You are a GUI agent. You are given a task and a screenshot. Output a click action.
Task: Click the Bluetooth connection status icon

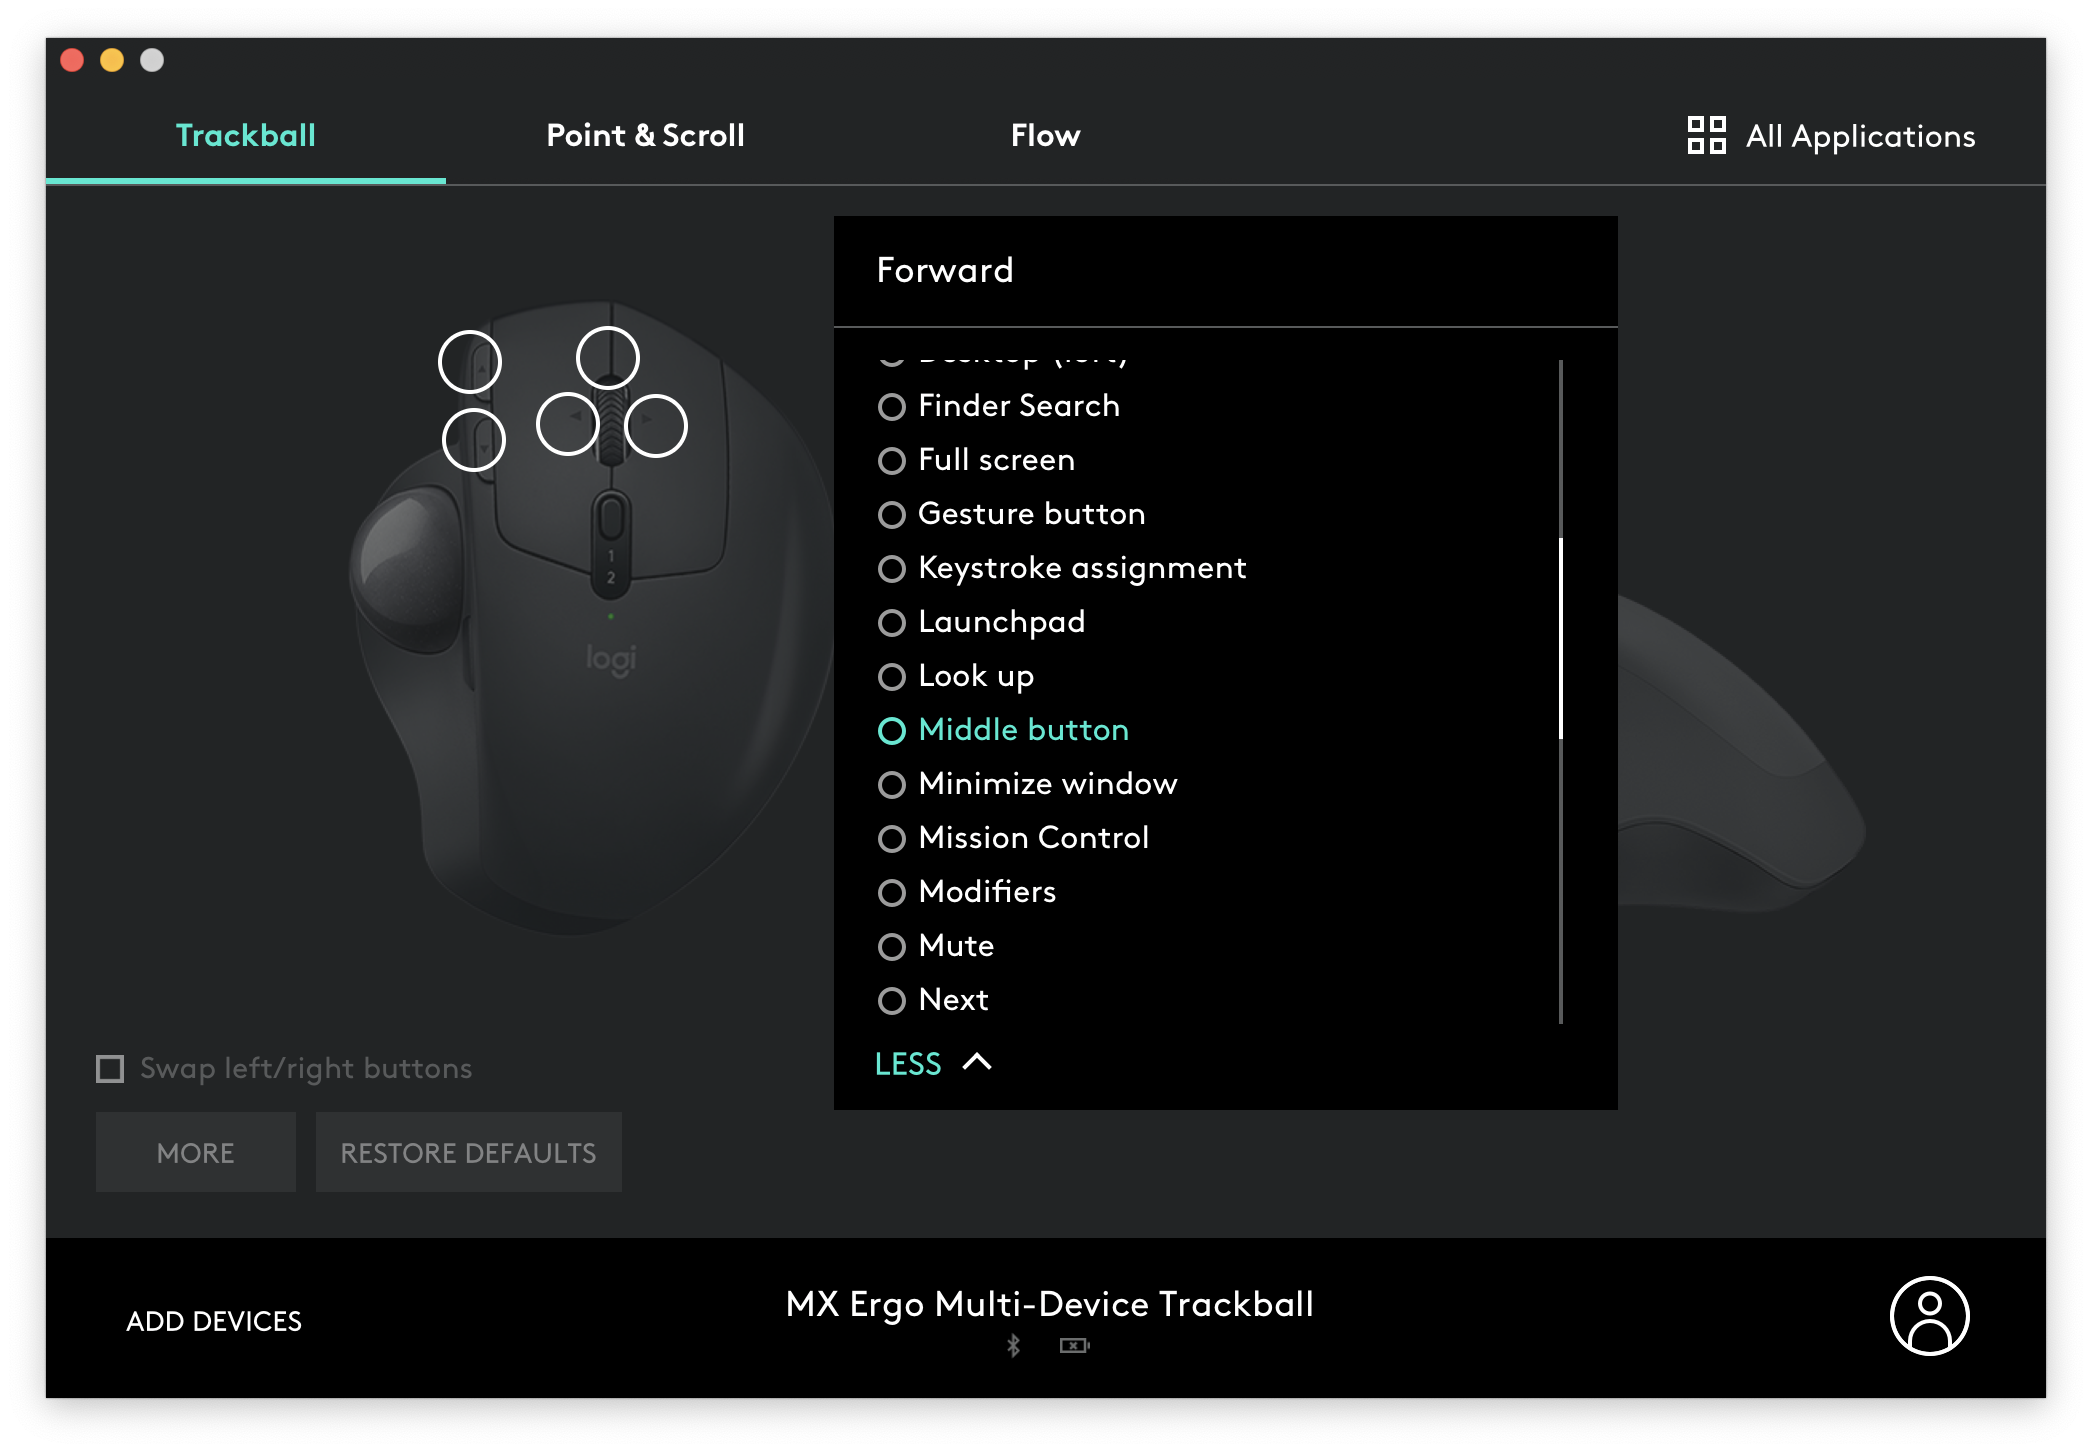(1013, 1345)
